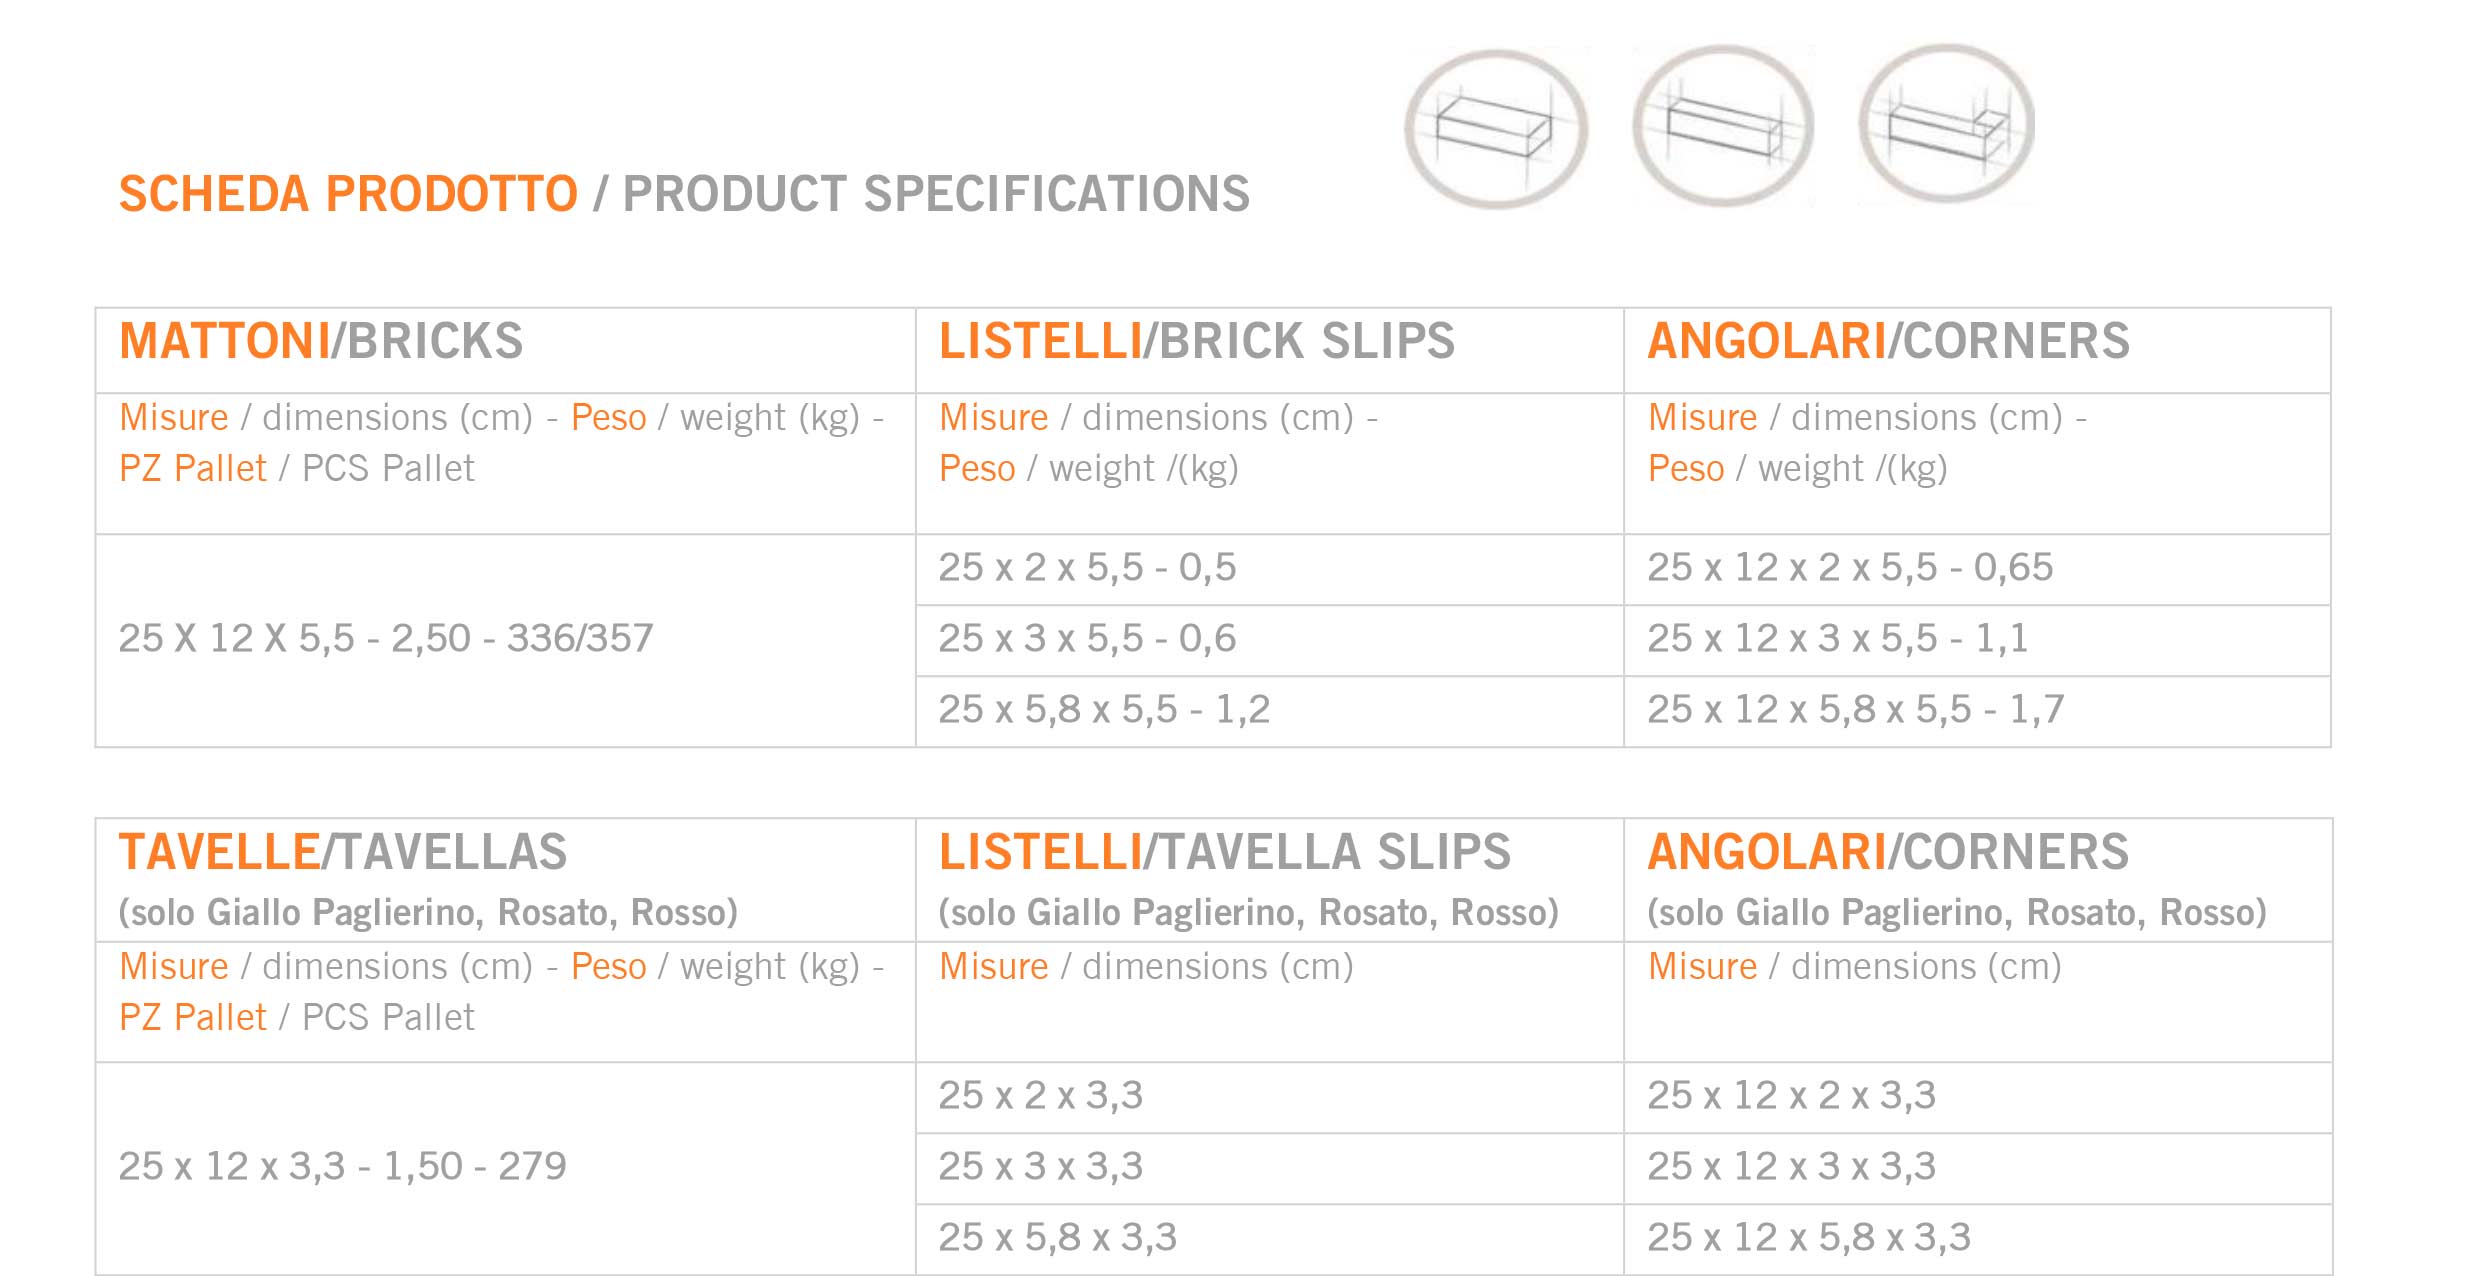Select slip row 25 x 3 x 5,5 - 0,6
Screen dimensions: 2481x1276
point(1269,640)
